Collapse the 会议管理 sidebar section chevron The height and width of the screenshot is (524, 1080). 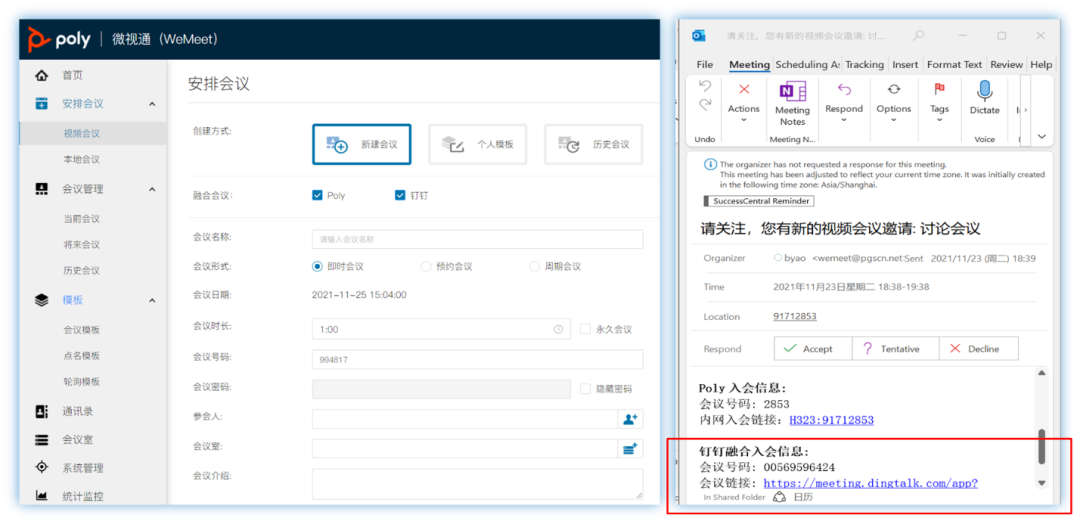coord(152,189)
